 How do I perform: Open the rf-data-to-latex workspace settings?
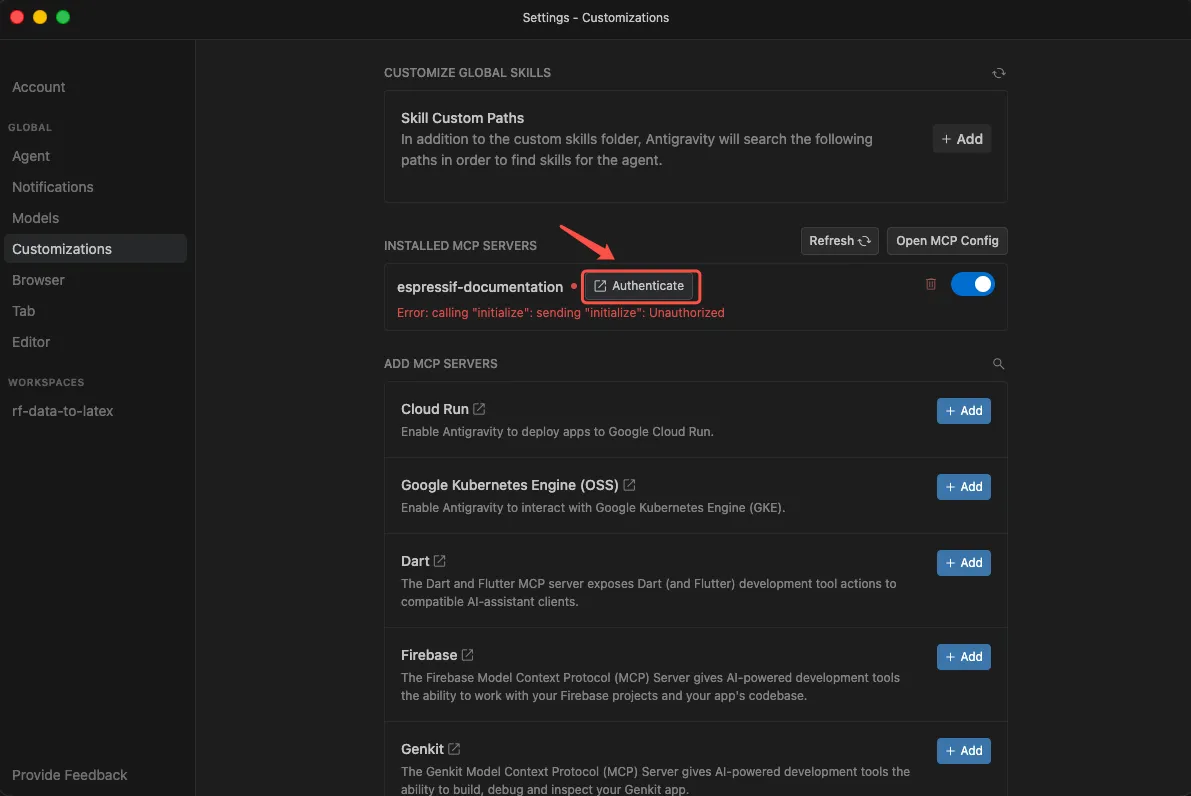(x=63, y=411)
